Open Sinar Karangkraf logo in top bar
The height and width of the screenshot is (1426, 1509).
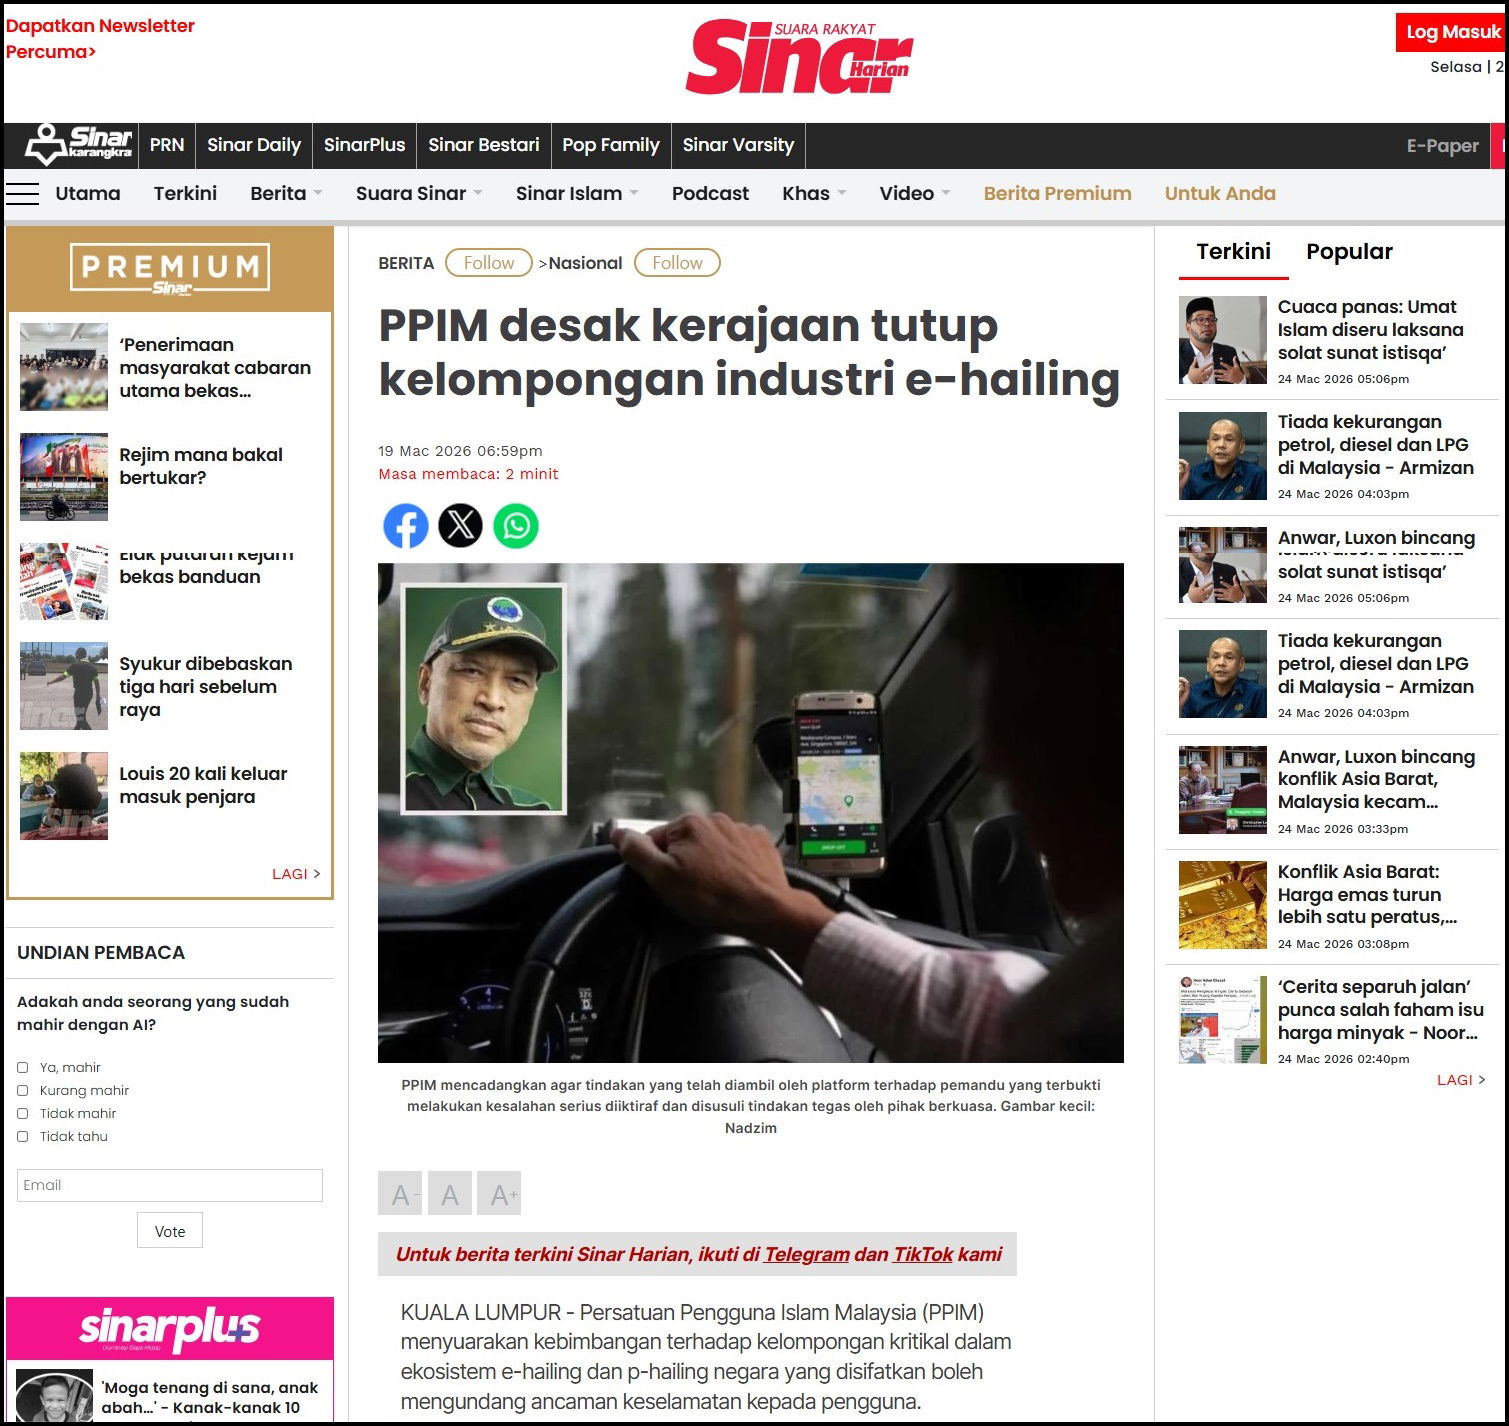click(x=78, y=146)
